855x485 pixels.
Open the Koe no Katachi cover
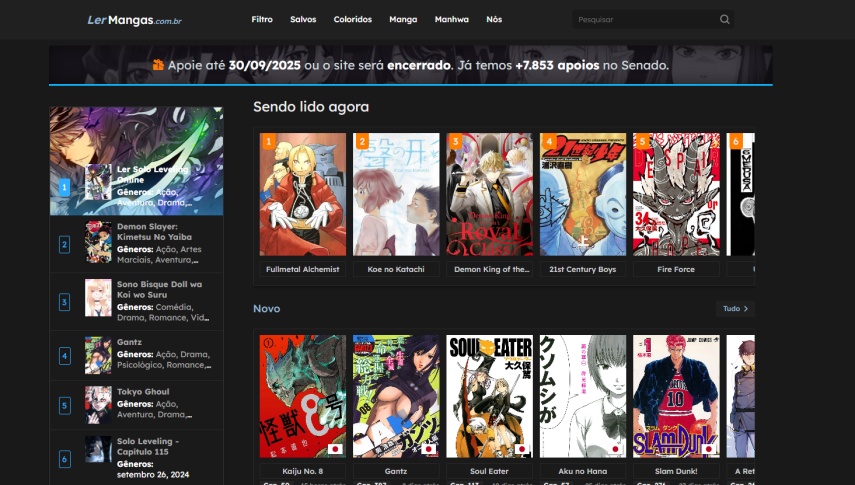(x=396, y=194)
